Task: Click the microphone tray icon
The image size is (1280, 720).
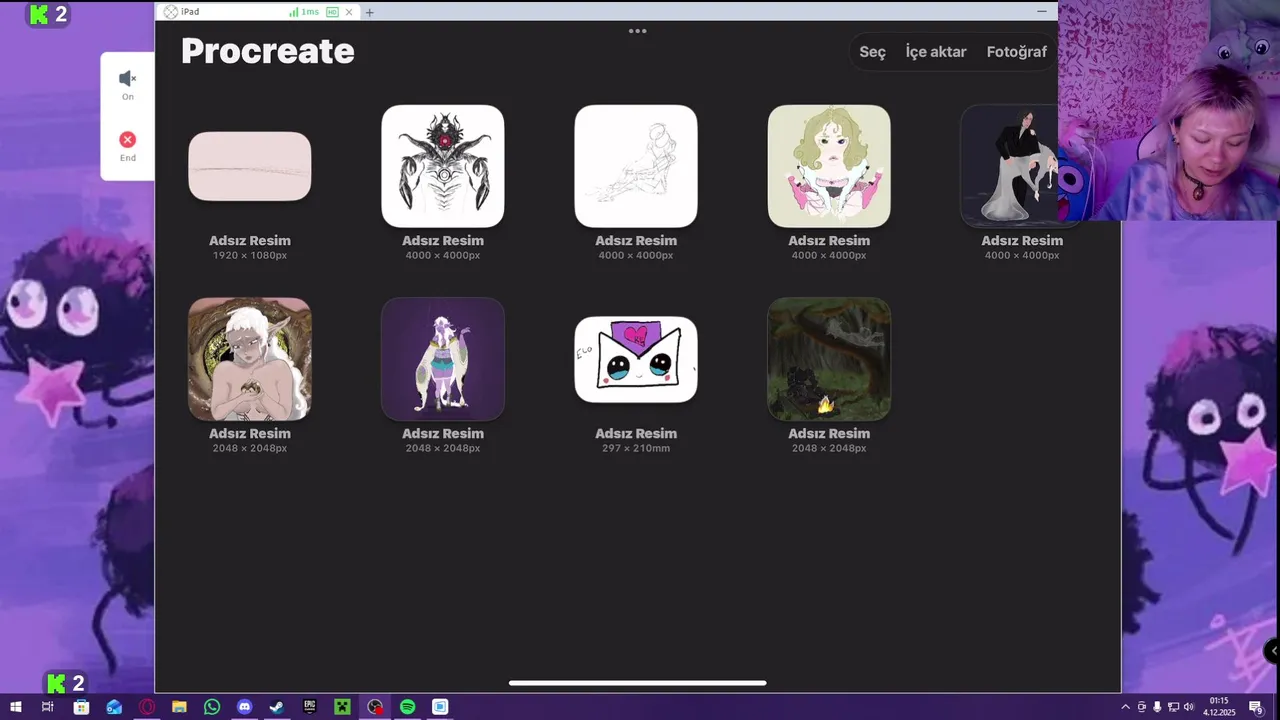Action: point(1157,707)
